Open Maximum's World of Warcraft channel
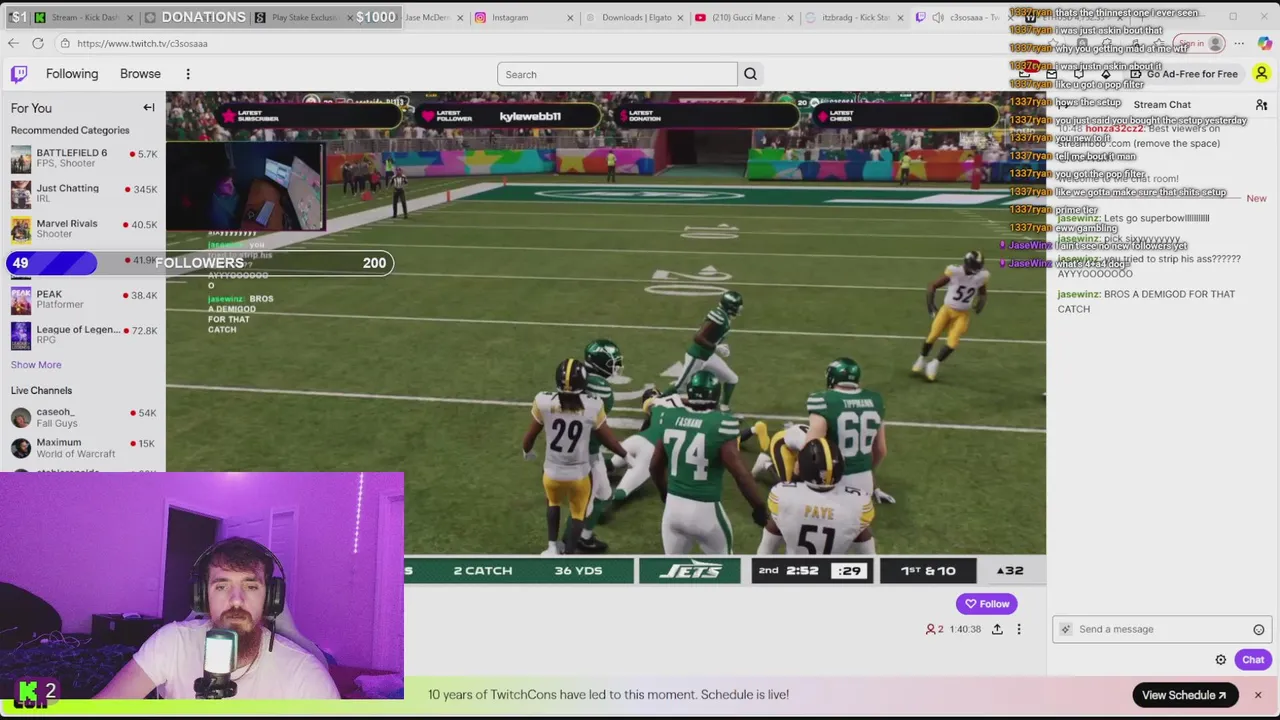The height and width of the screenshot is (720, 1280). (83, 448)
